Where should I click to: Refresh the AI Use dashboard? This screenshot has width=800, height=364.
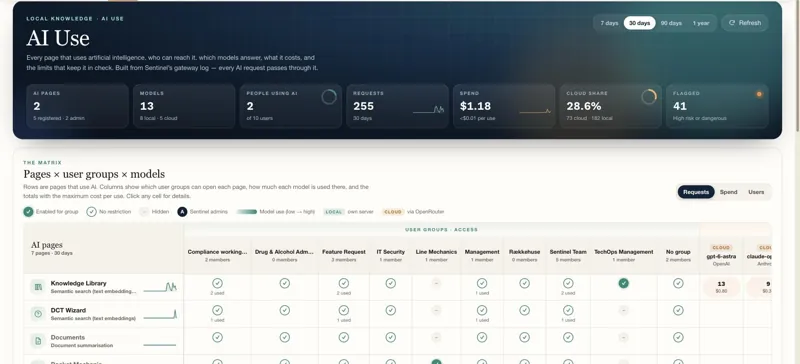(745, 23)
